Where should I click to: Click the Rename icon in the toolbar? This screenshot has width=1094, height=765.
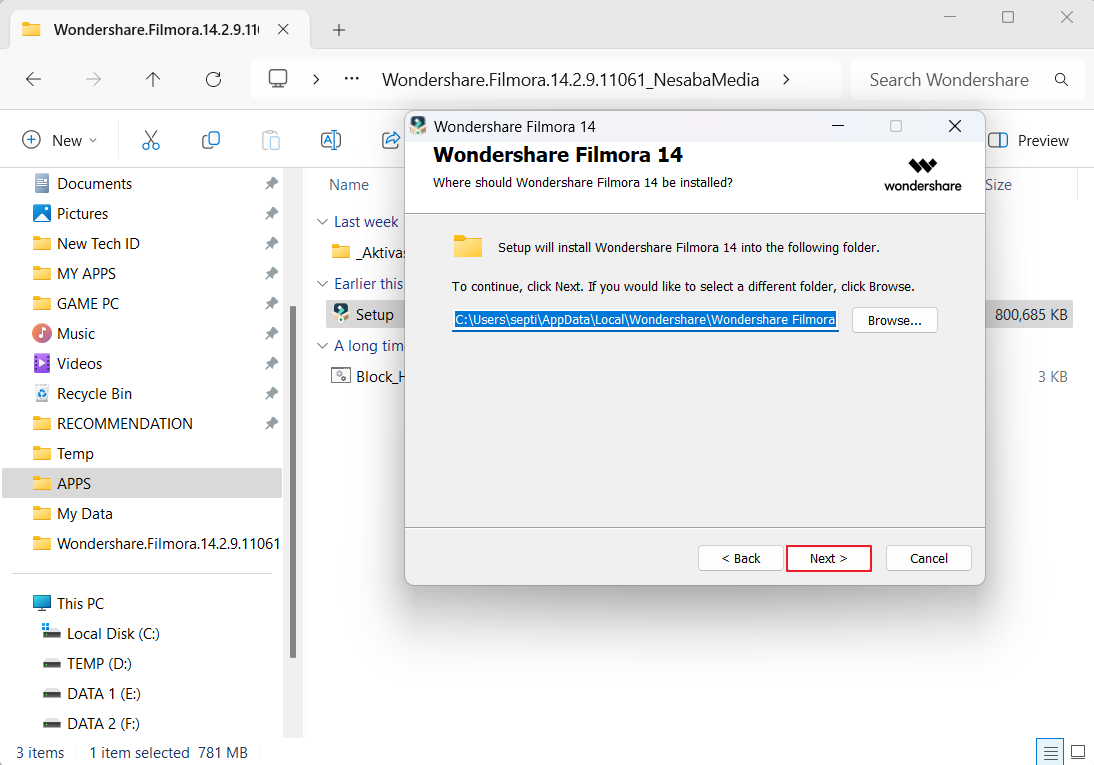[x=331, y=140]
